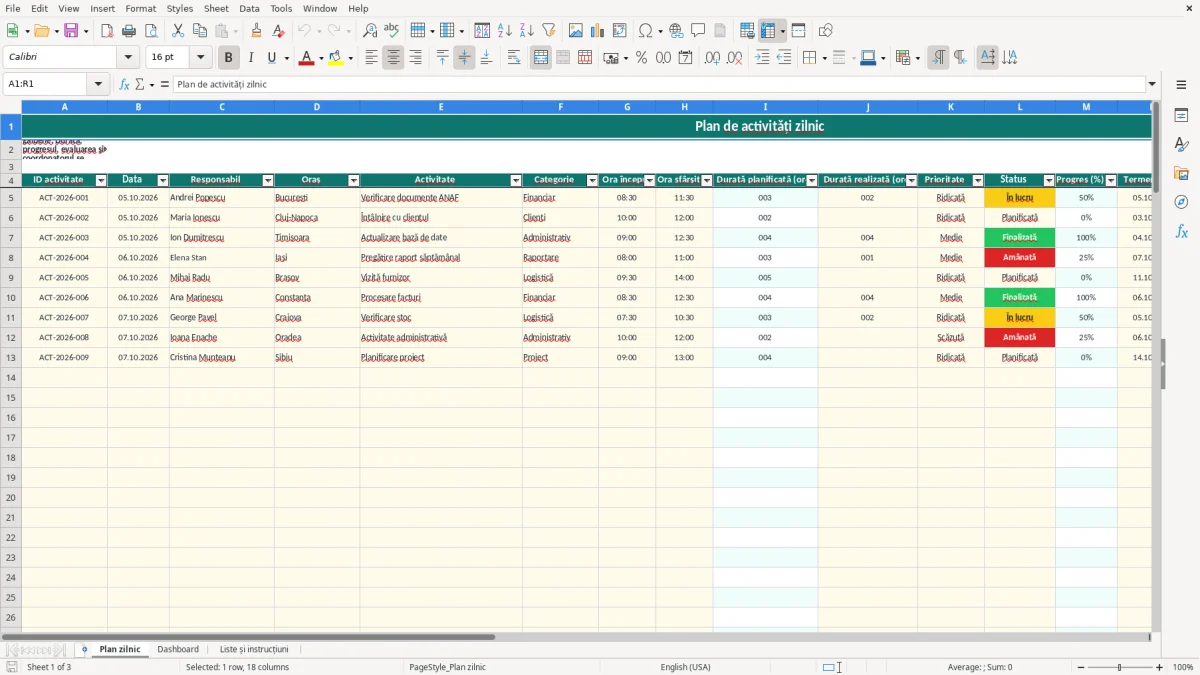The image size is (1200, 675).
Task: Open Find and Replace icon
Action: 370,31
